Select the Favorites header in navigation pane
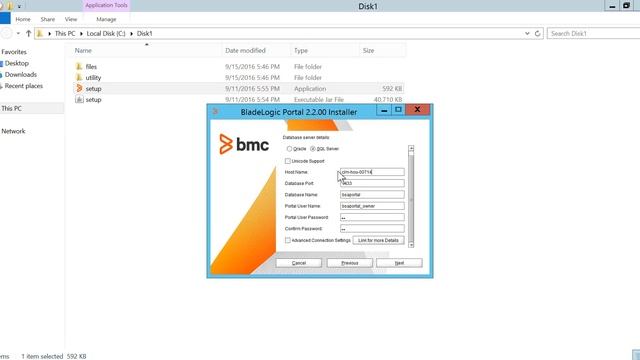Viewport: 640px width, 360px height. tap(14, 52)
